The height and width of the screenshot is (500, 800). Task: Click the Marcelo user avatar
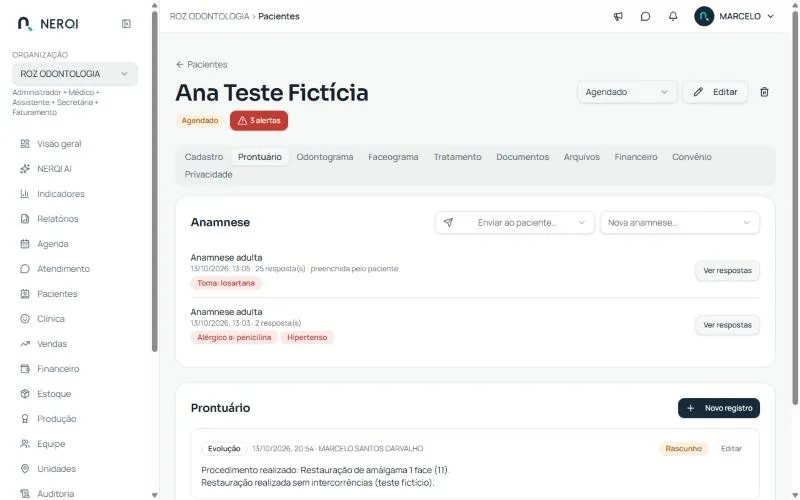pos(704,16)
